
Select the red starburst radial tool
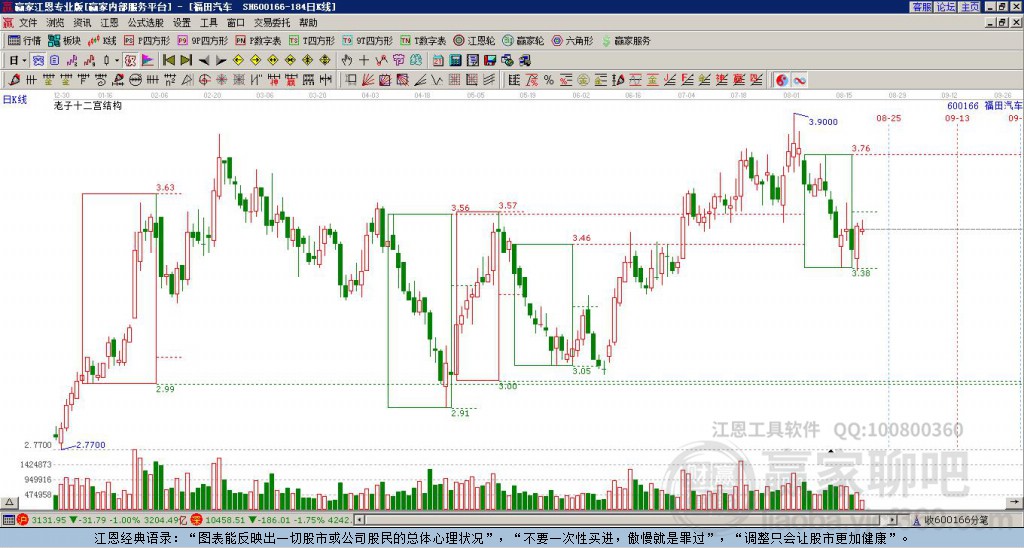[221, 80]
